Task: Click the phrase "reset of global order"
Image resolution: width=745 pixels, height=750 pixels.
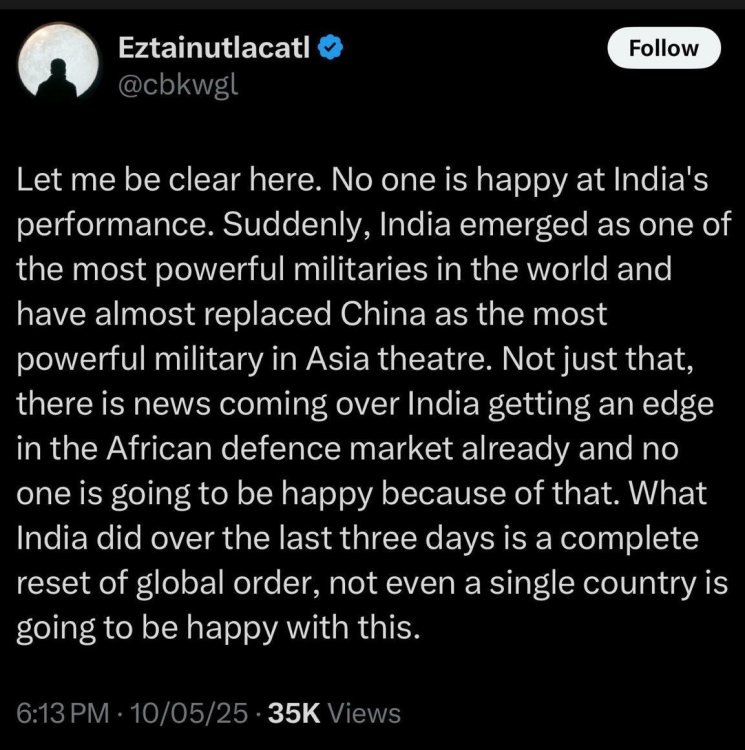Action: tap(167, 583)
